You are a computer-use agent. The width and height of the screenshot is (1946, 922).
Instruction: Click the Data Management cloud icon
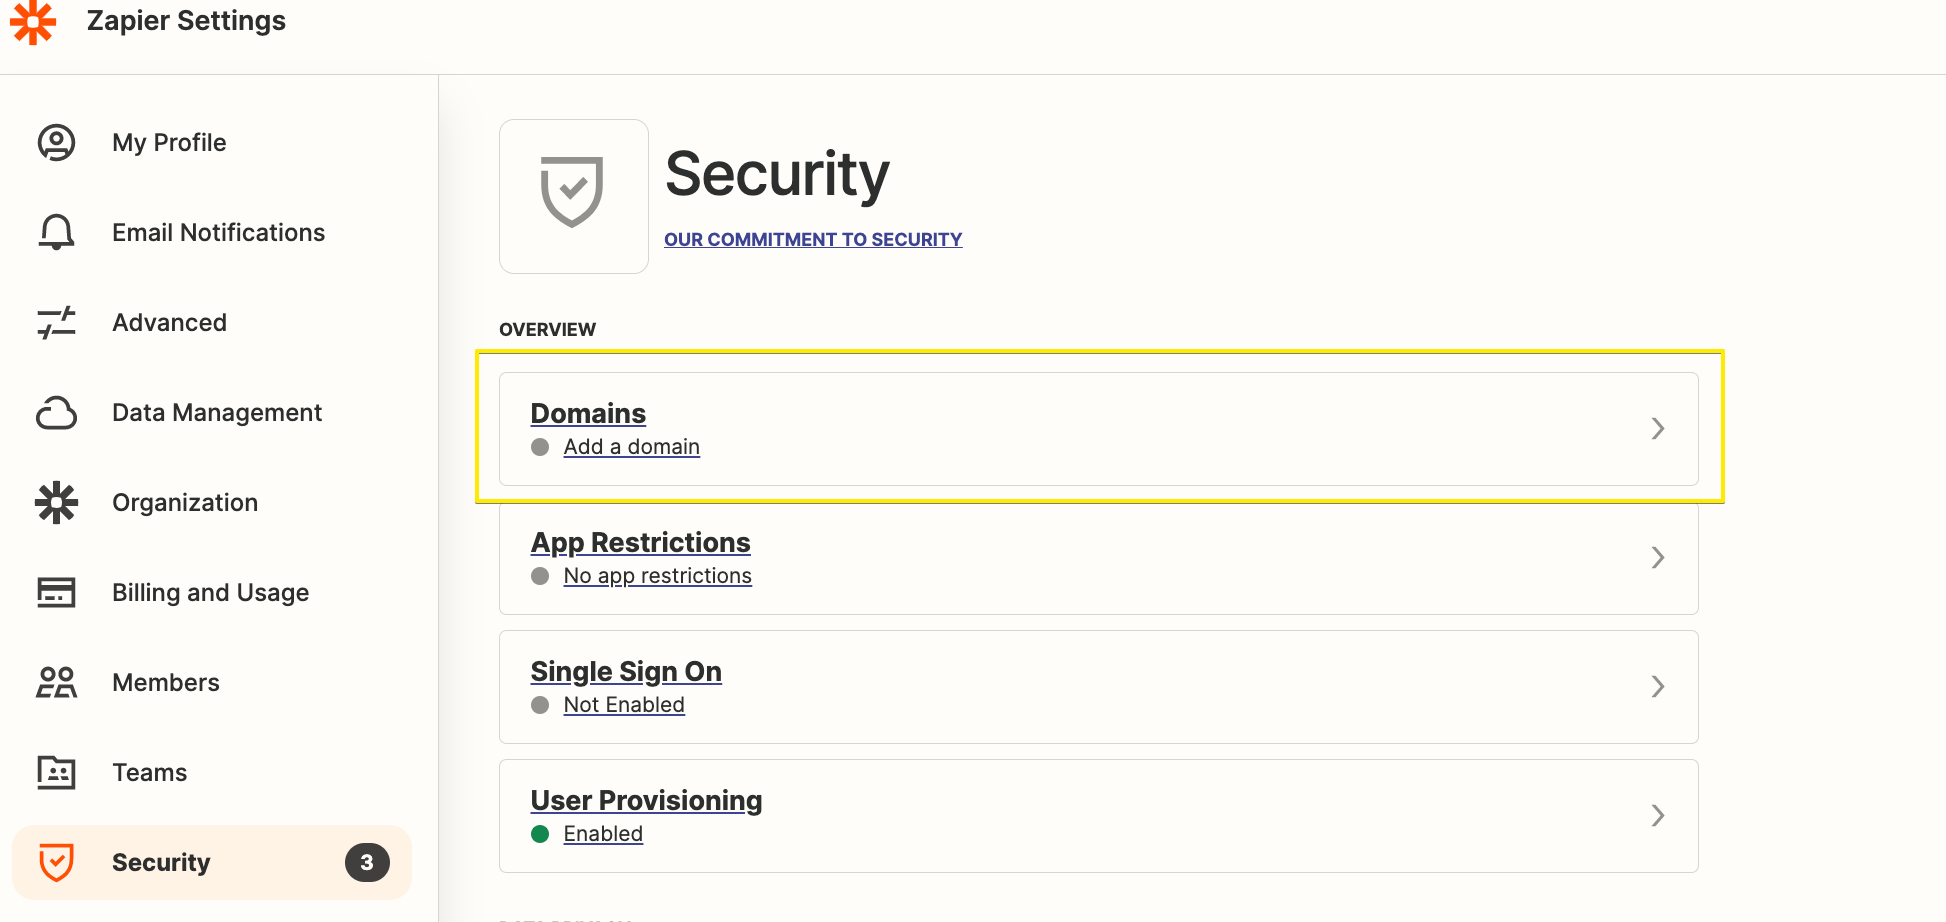click(x=56, y=413)
